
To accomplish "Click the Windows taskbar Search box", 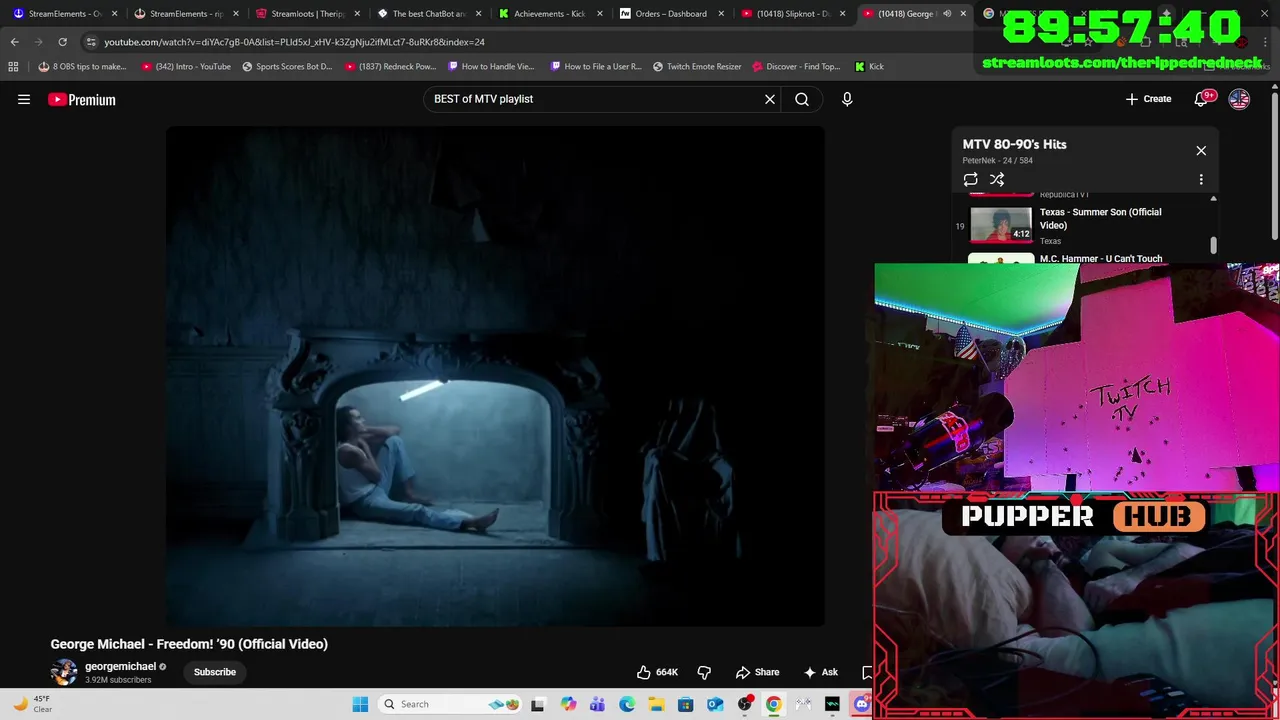I will click(x=451, y=704).
